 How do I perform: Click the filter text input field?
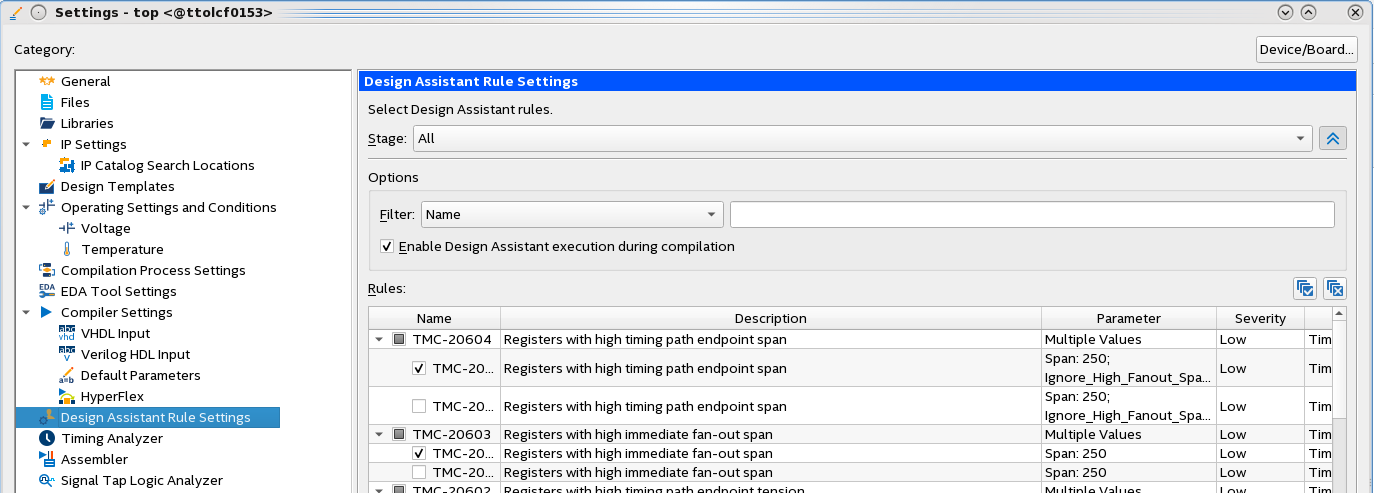tap(1032, 214)
